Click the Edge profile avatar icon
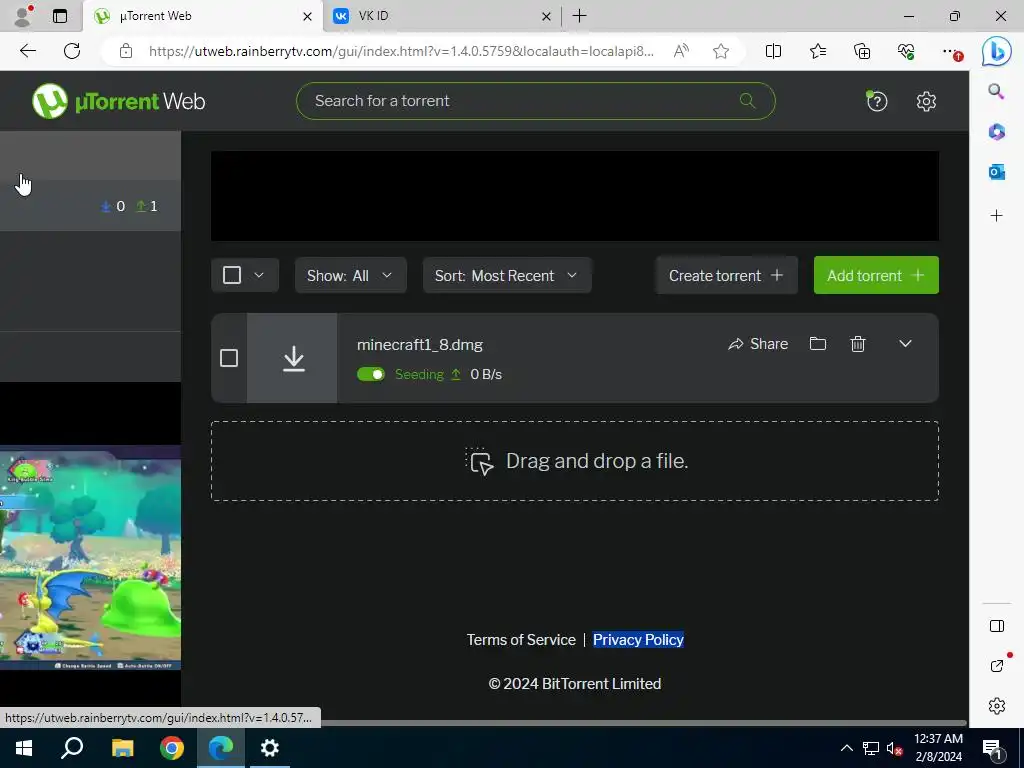The height and width of the screenshot is (768, 1024). [x=23, y=16]
